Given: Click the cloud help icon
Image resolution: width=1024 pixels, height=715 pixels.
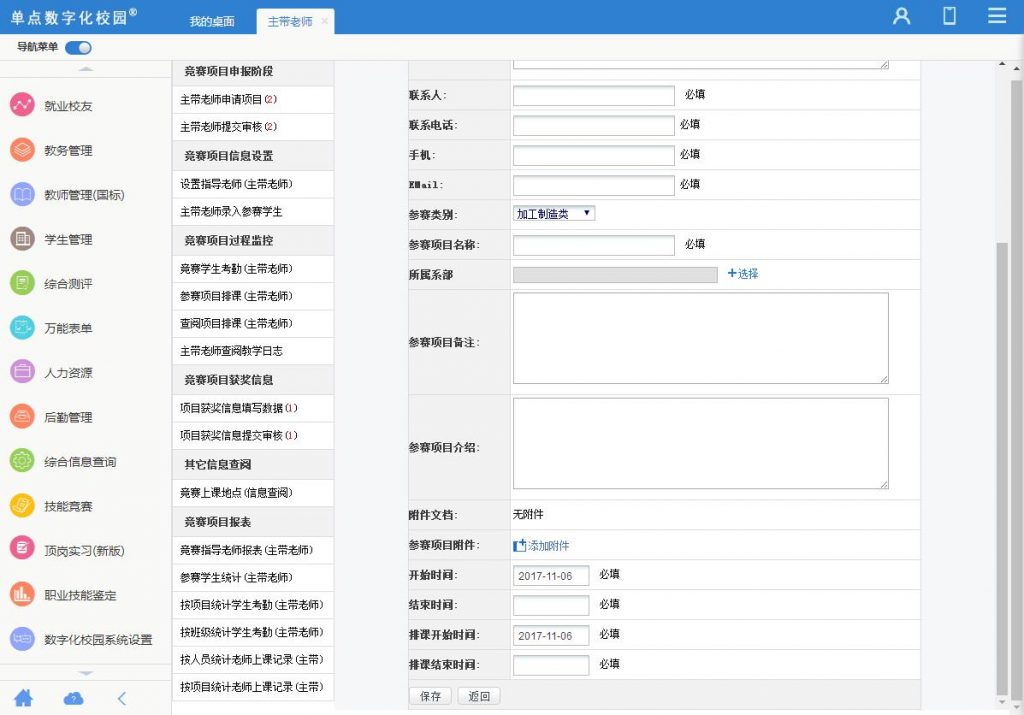Looking at the screenshot, I should click(x=73, y=699).
